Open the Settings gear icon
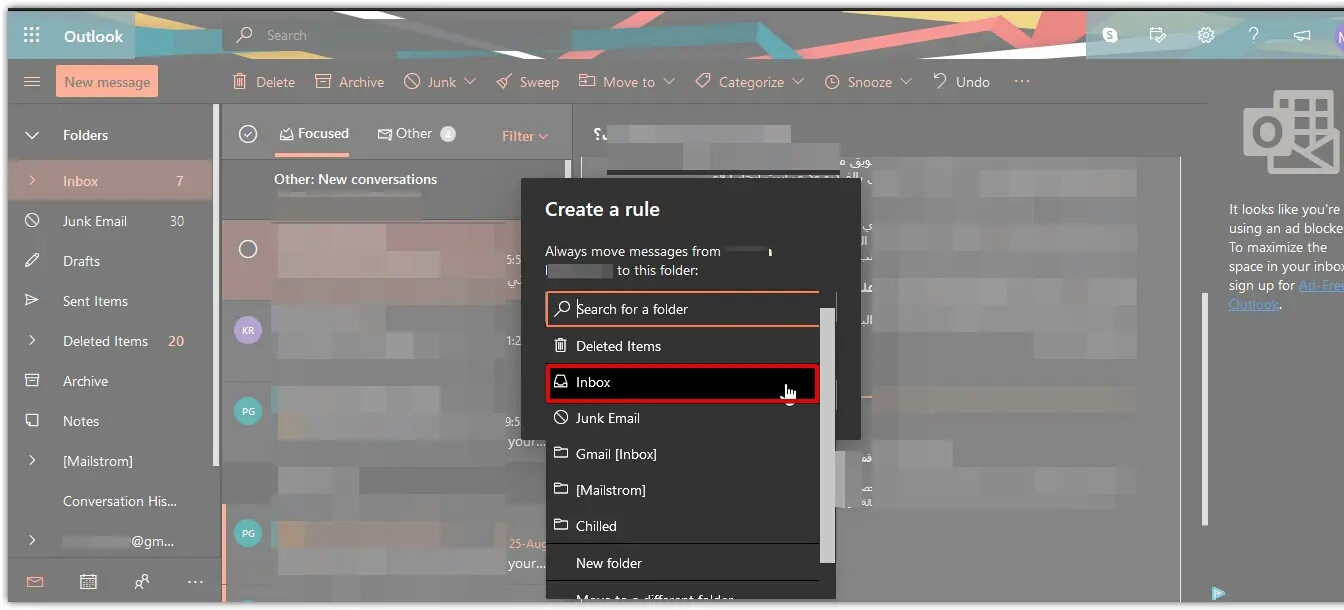 (1206, 35)
